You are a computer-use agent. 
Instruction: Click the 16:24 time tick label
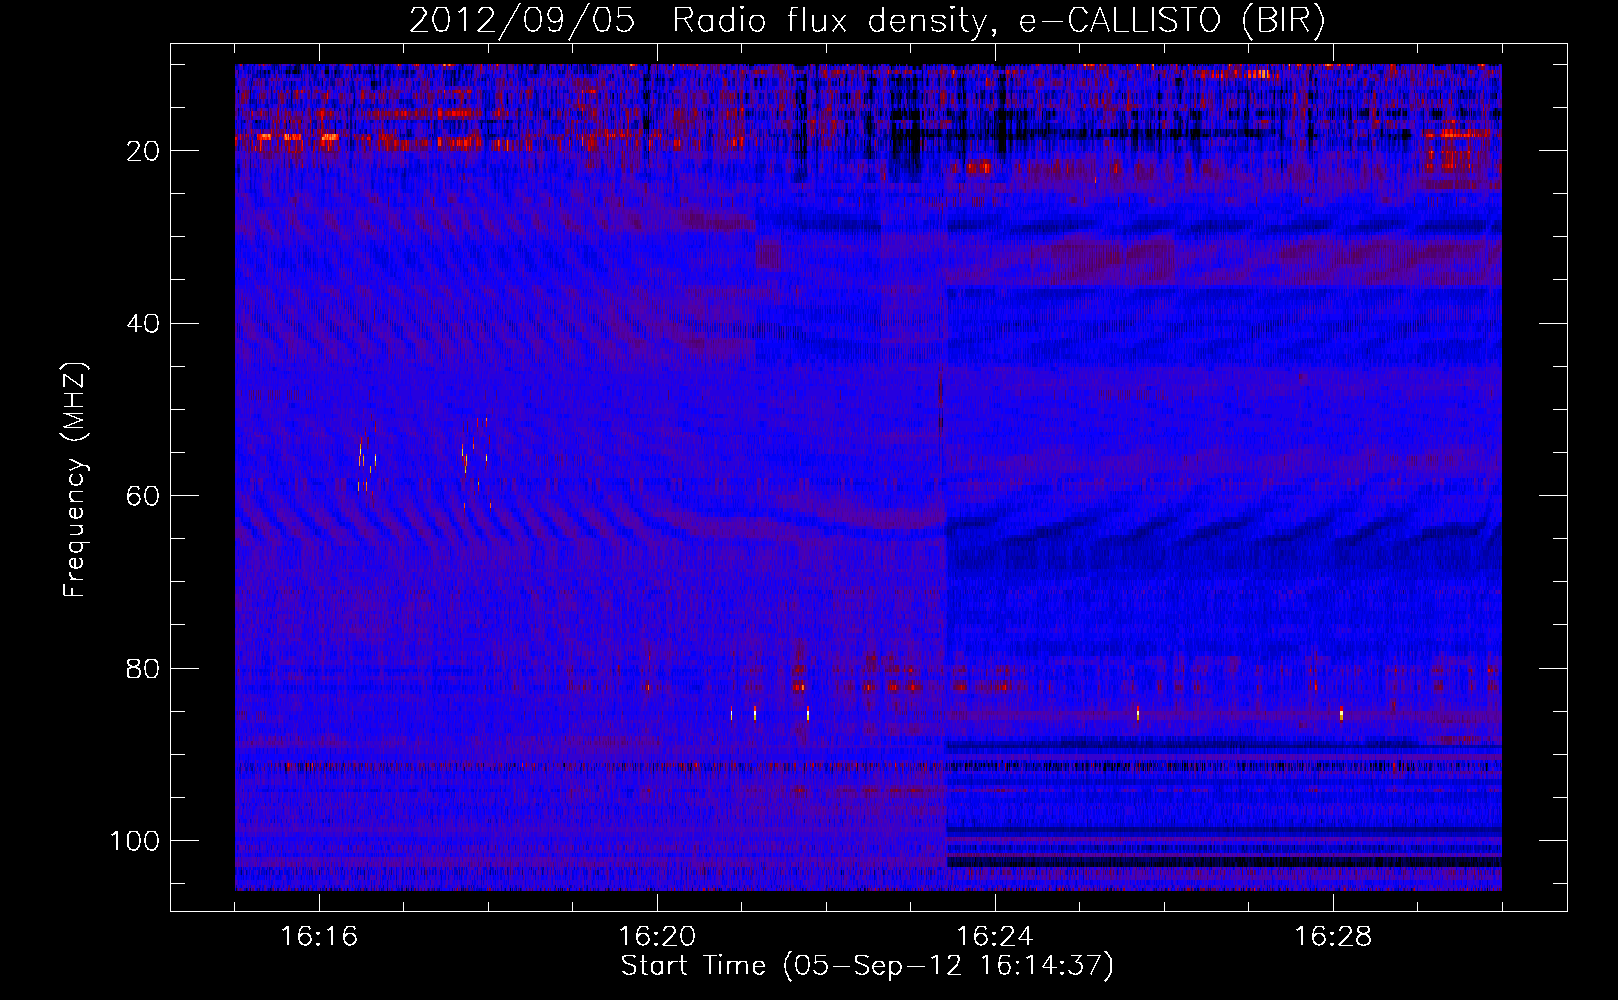click(x=994, y=937)
